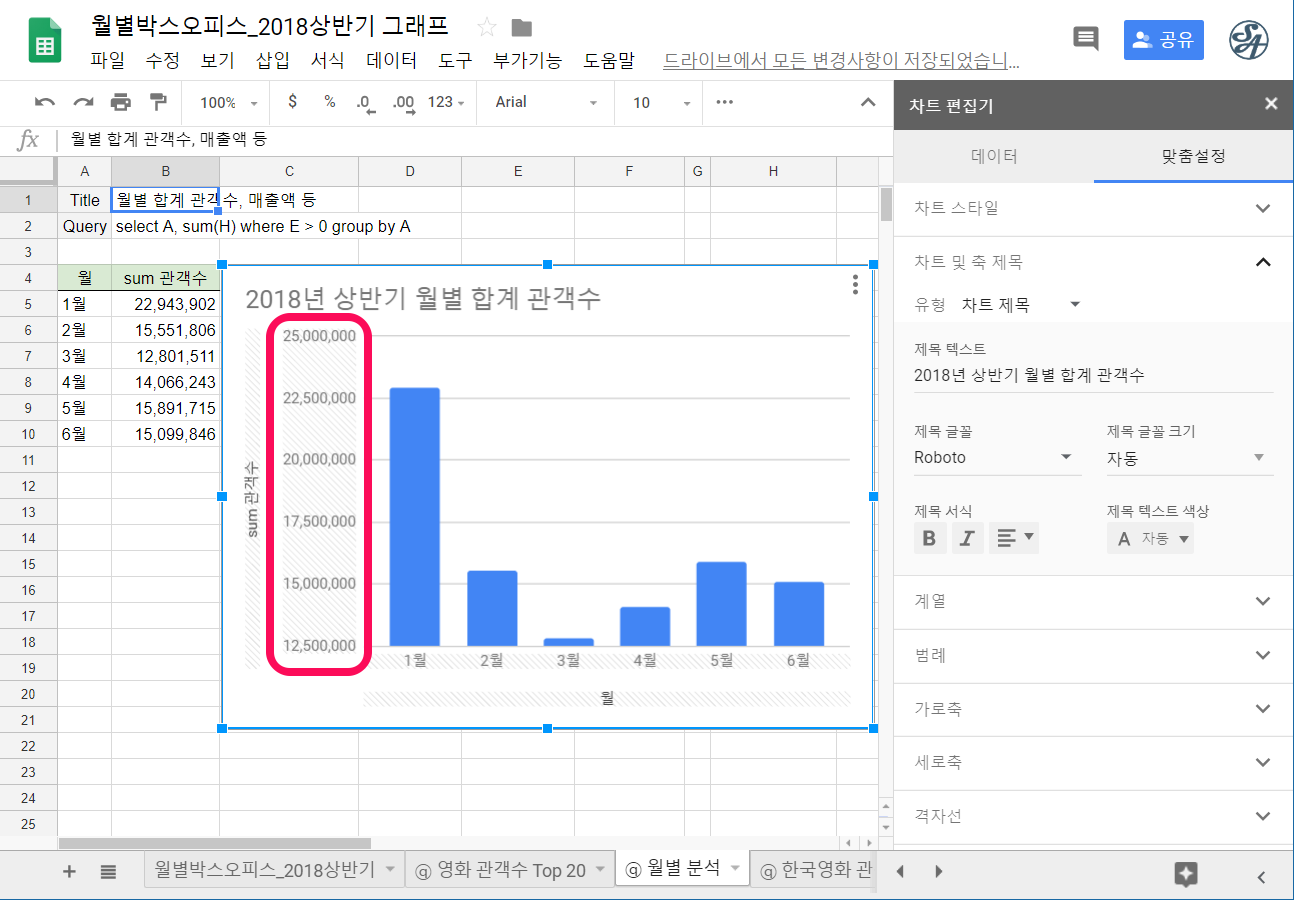Click the 공유 button

coord(1163,40)
